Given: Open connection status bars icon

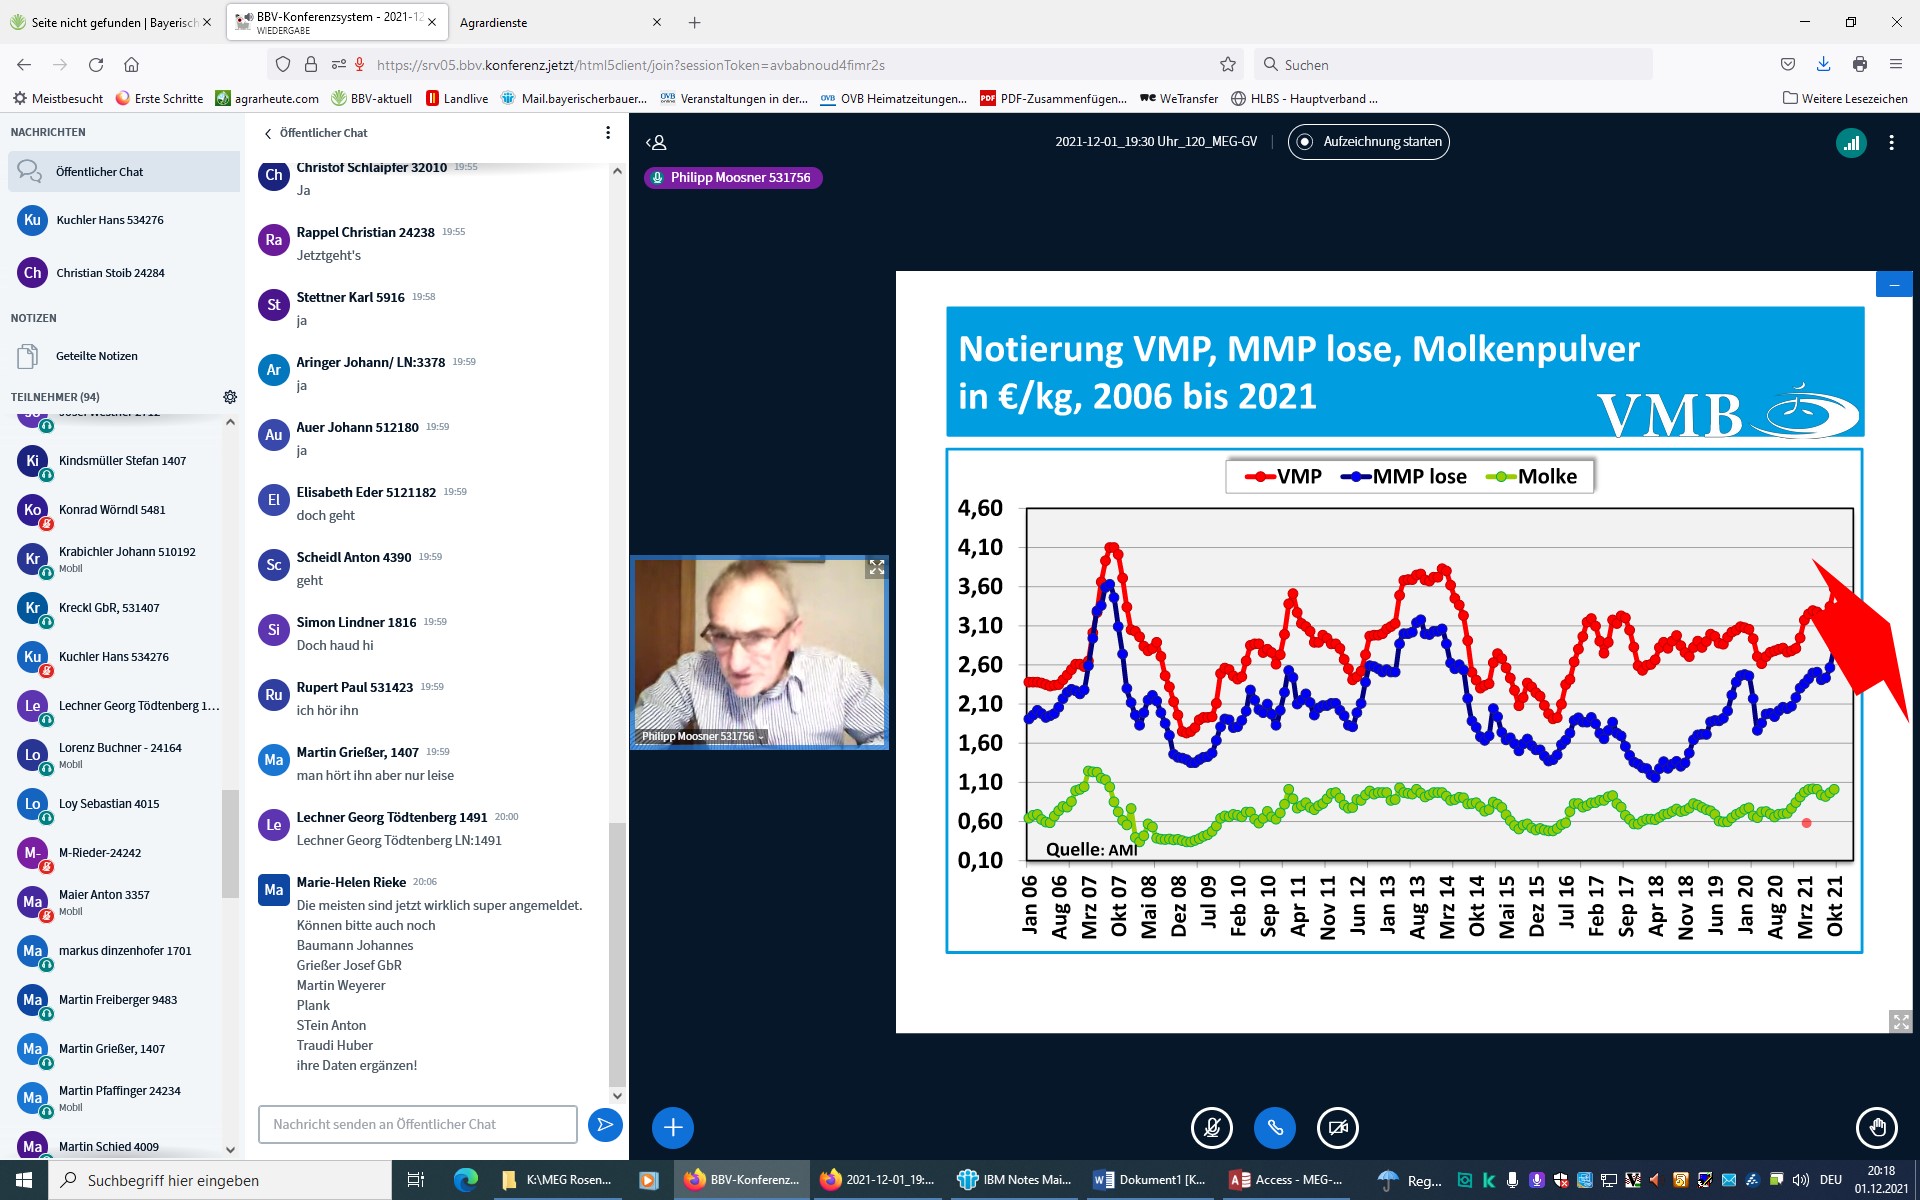Looking at the screenshot, I should tap(1851, 143).
